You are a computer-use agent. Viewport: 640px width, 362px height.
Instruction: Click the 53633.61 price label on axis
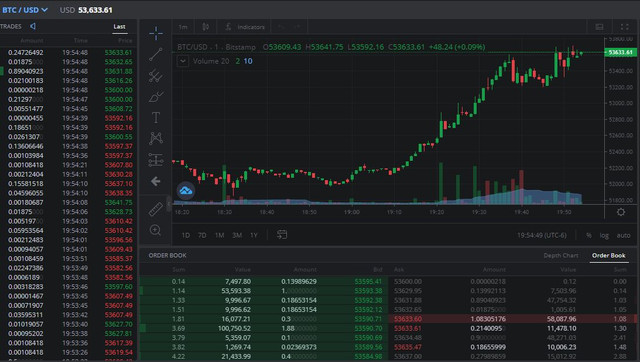coord(620,52)
